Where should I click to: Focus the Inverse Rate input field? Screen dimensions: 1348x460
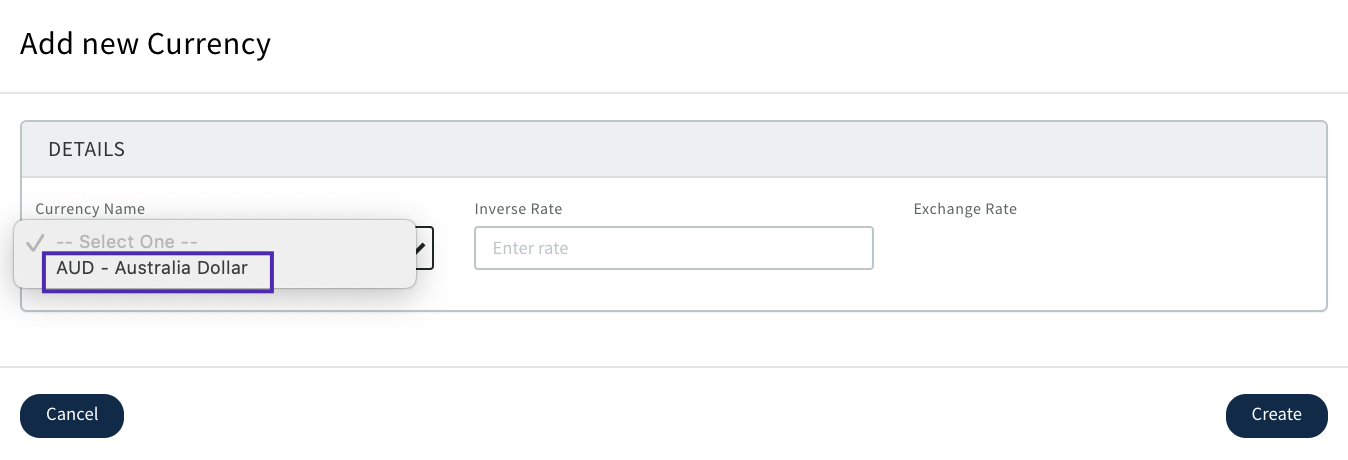pyautogui.click(x=673, y=248)
